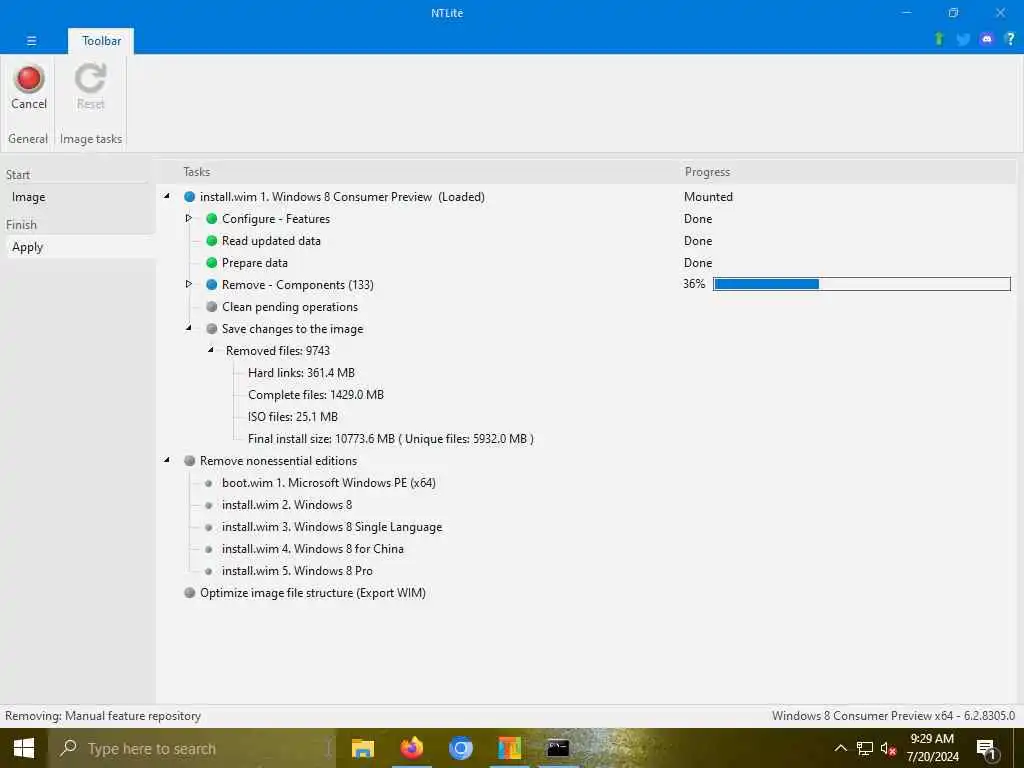
Task: Open the clock showing 9:29 AM
Action: [932, 748]
